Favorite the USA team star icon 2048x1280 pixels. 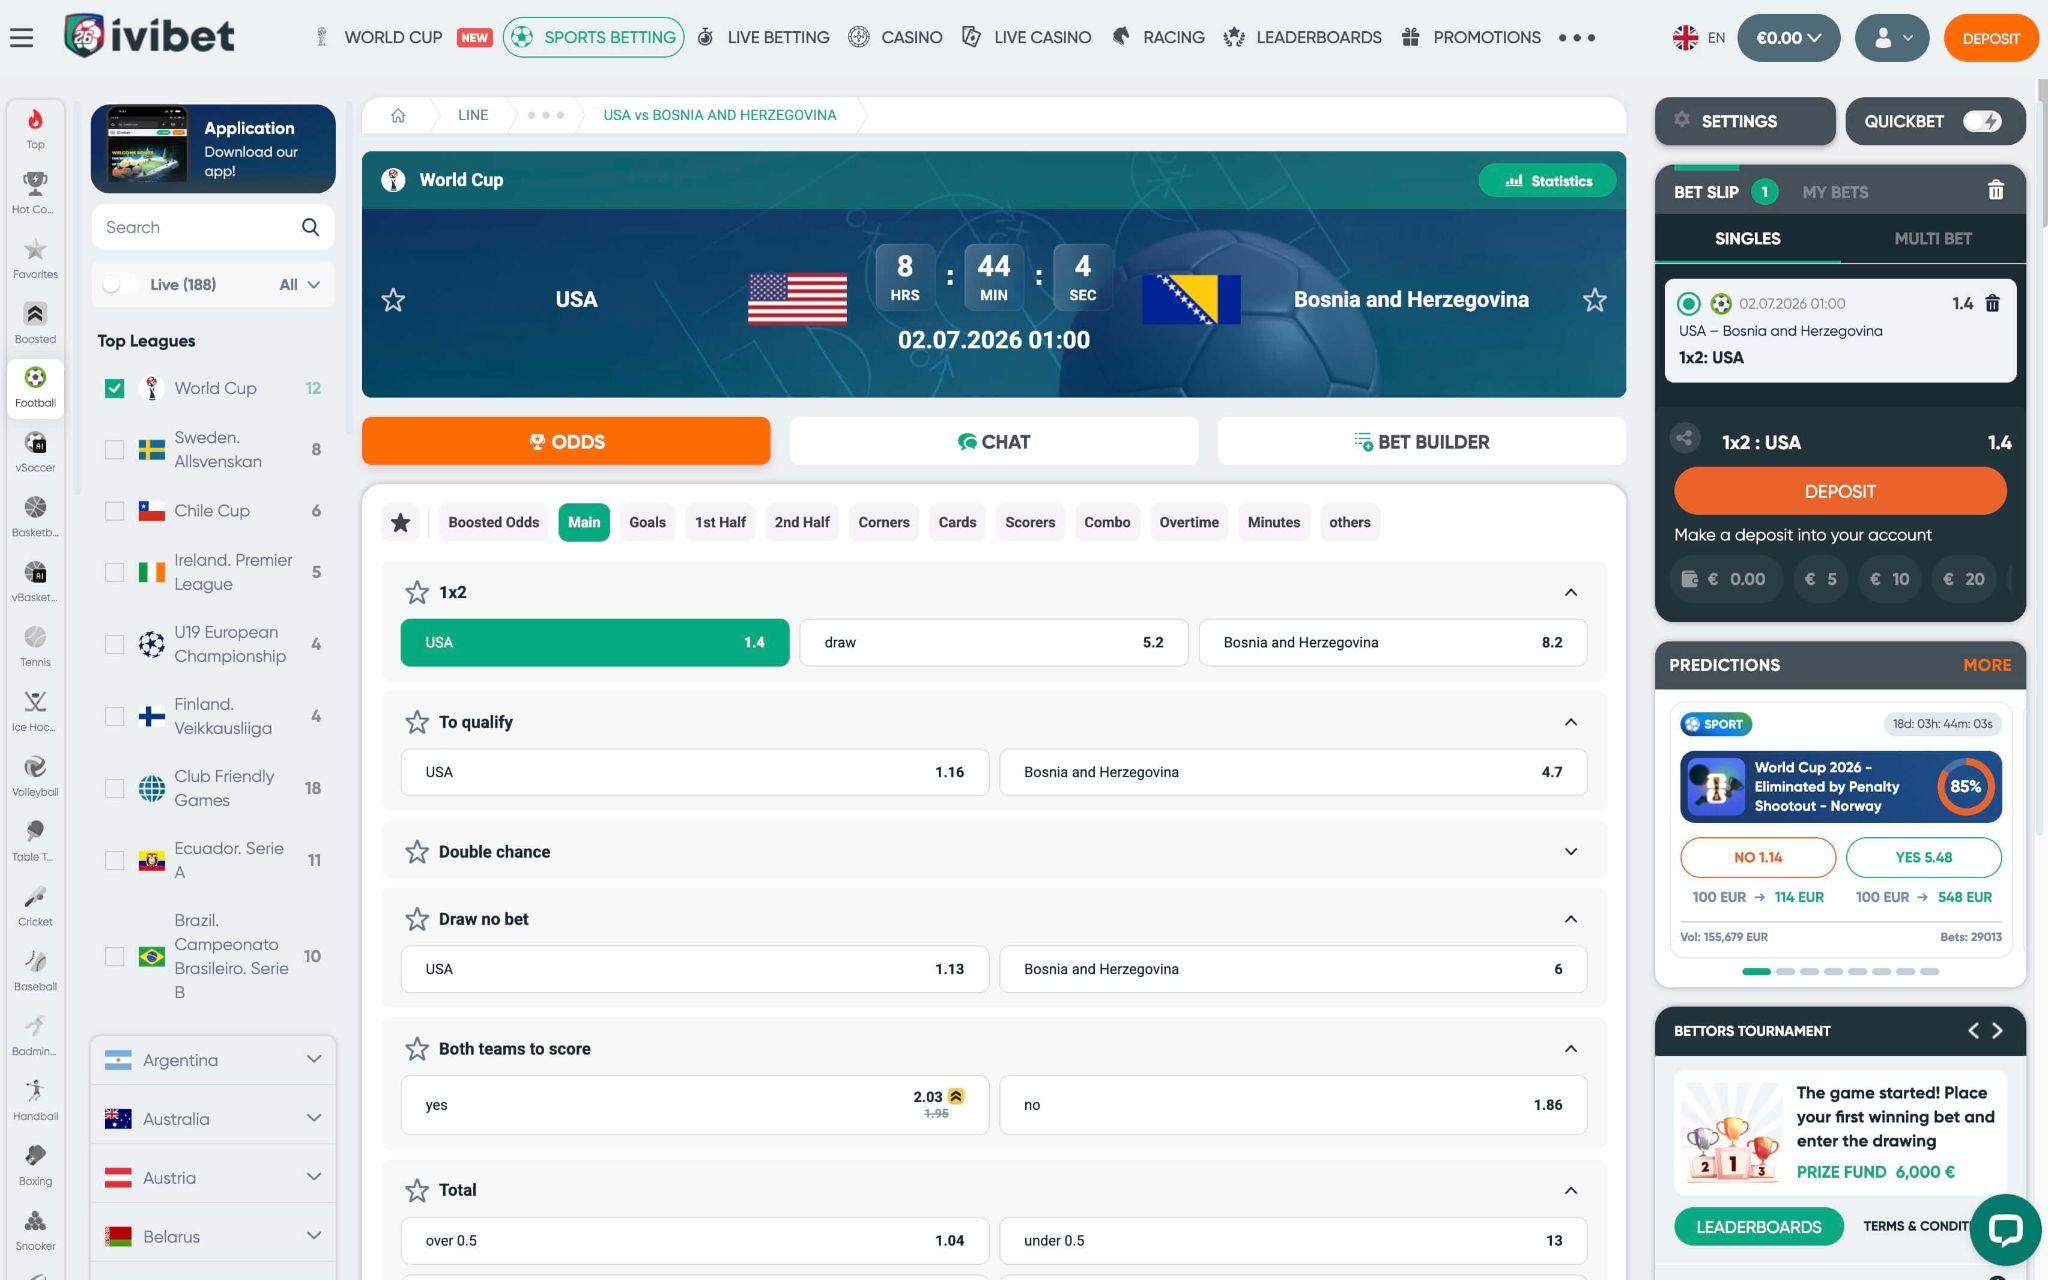coord(393,300)
